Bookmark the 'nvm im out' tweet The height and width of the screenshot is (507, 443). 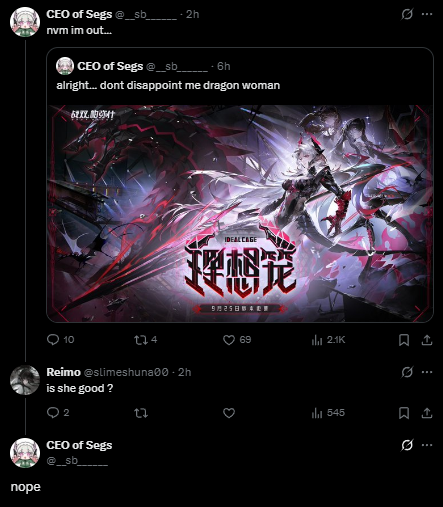(404, 340)
